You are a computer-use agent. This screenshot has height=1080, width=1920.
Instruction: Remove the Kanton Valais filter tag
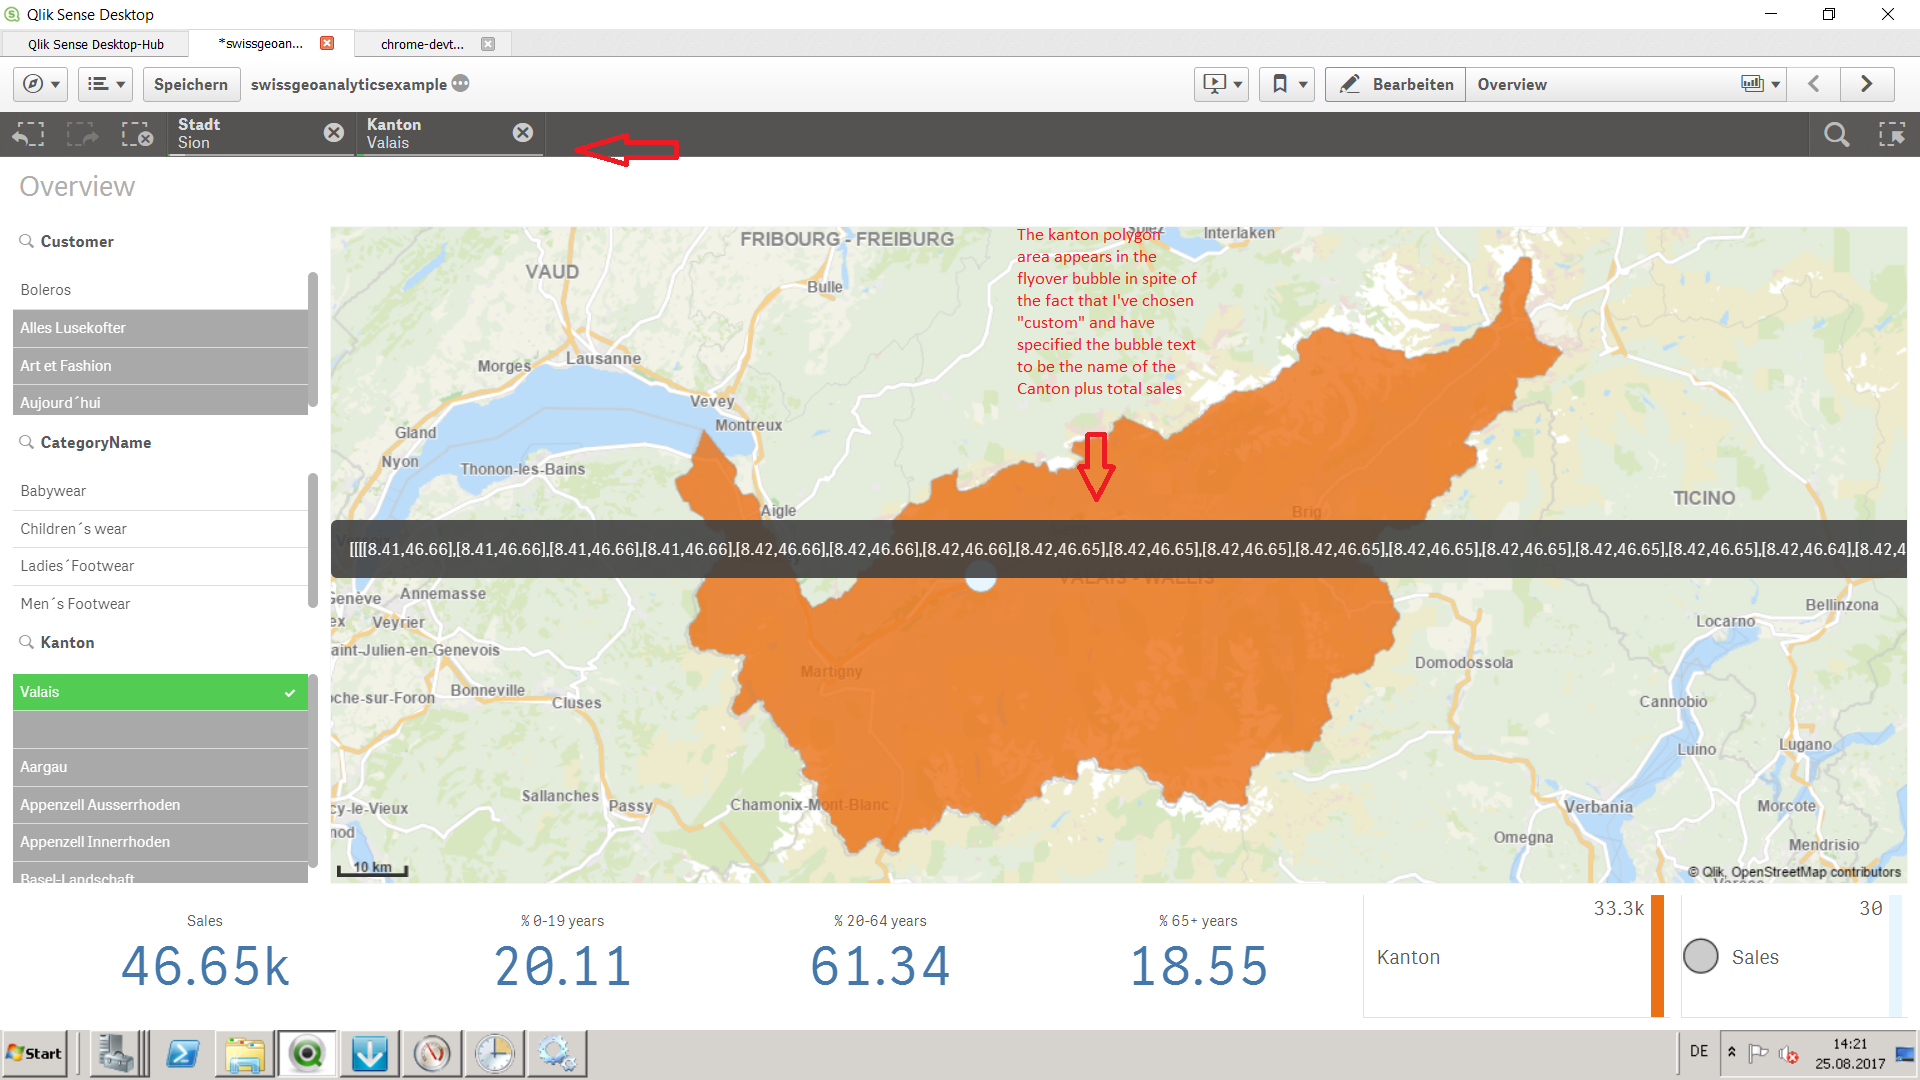point(524,132)
